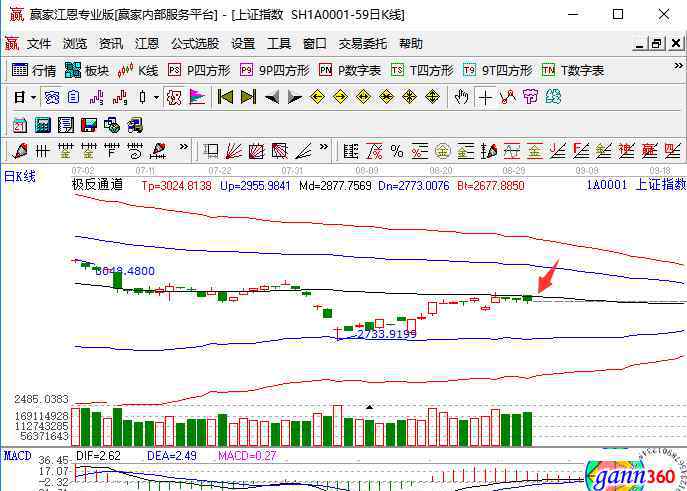Open the 交易委托 menu
The width and height of the screenshot is (687, 491).
pos(362,44)
